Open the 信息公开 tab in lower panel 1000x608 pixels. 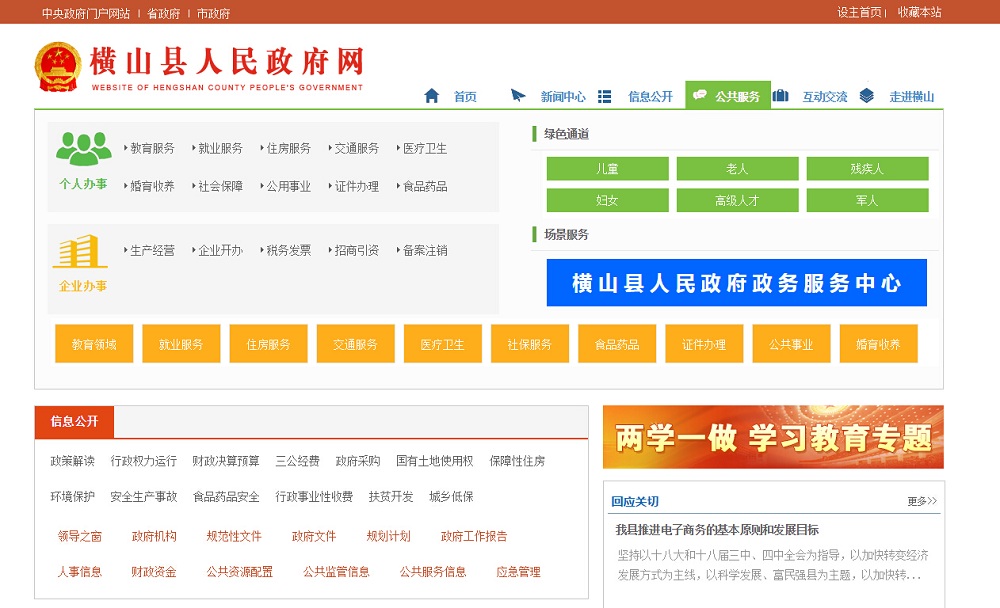coord(75,422)
